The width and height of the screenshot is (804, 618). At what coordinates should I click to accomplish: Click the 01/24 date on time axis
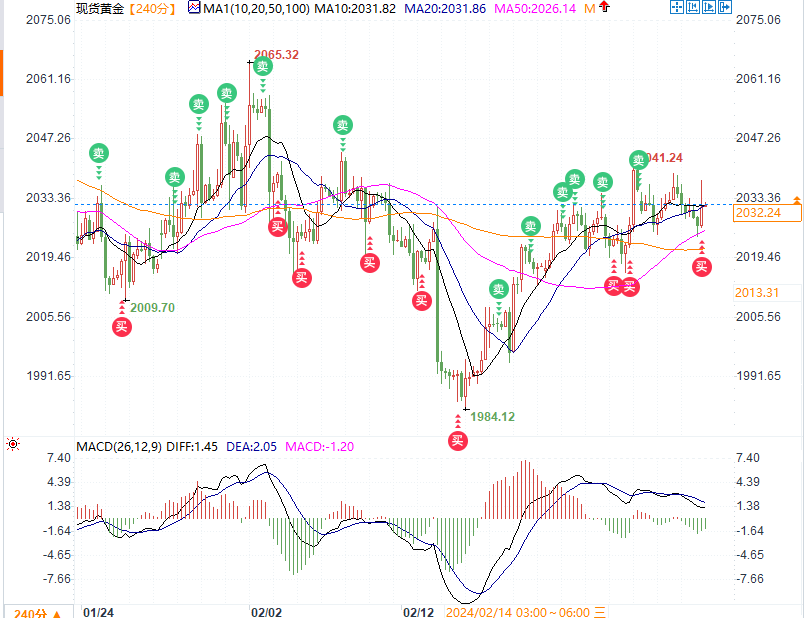[x=98, y=612]
